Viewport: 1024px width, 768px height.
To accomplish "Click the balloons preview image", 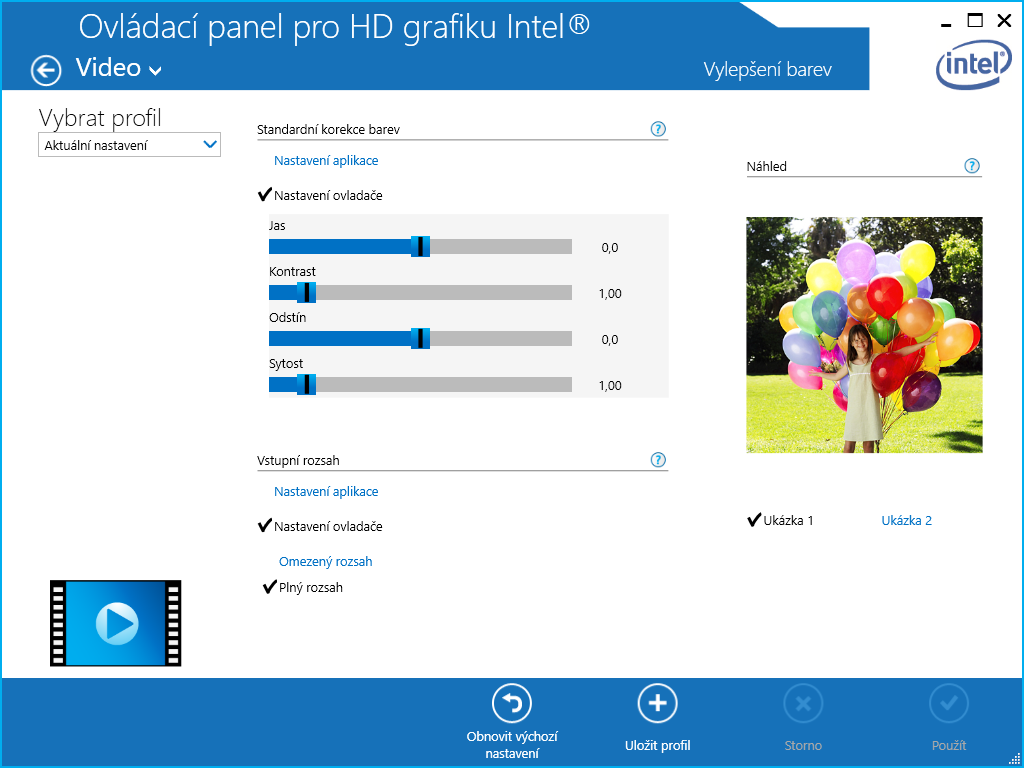I will click(864, 335).
